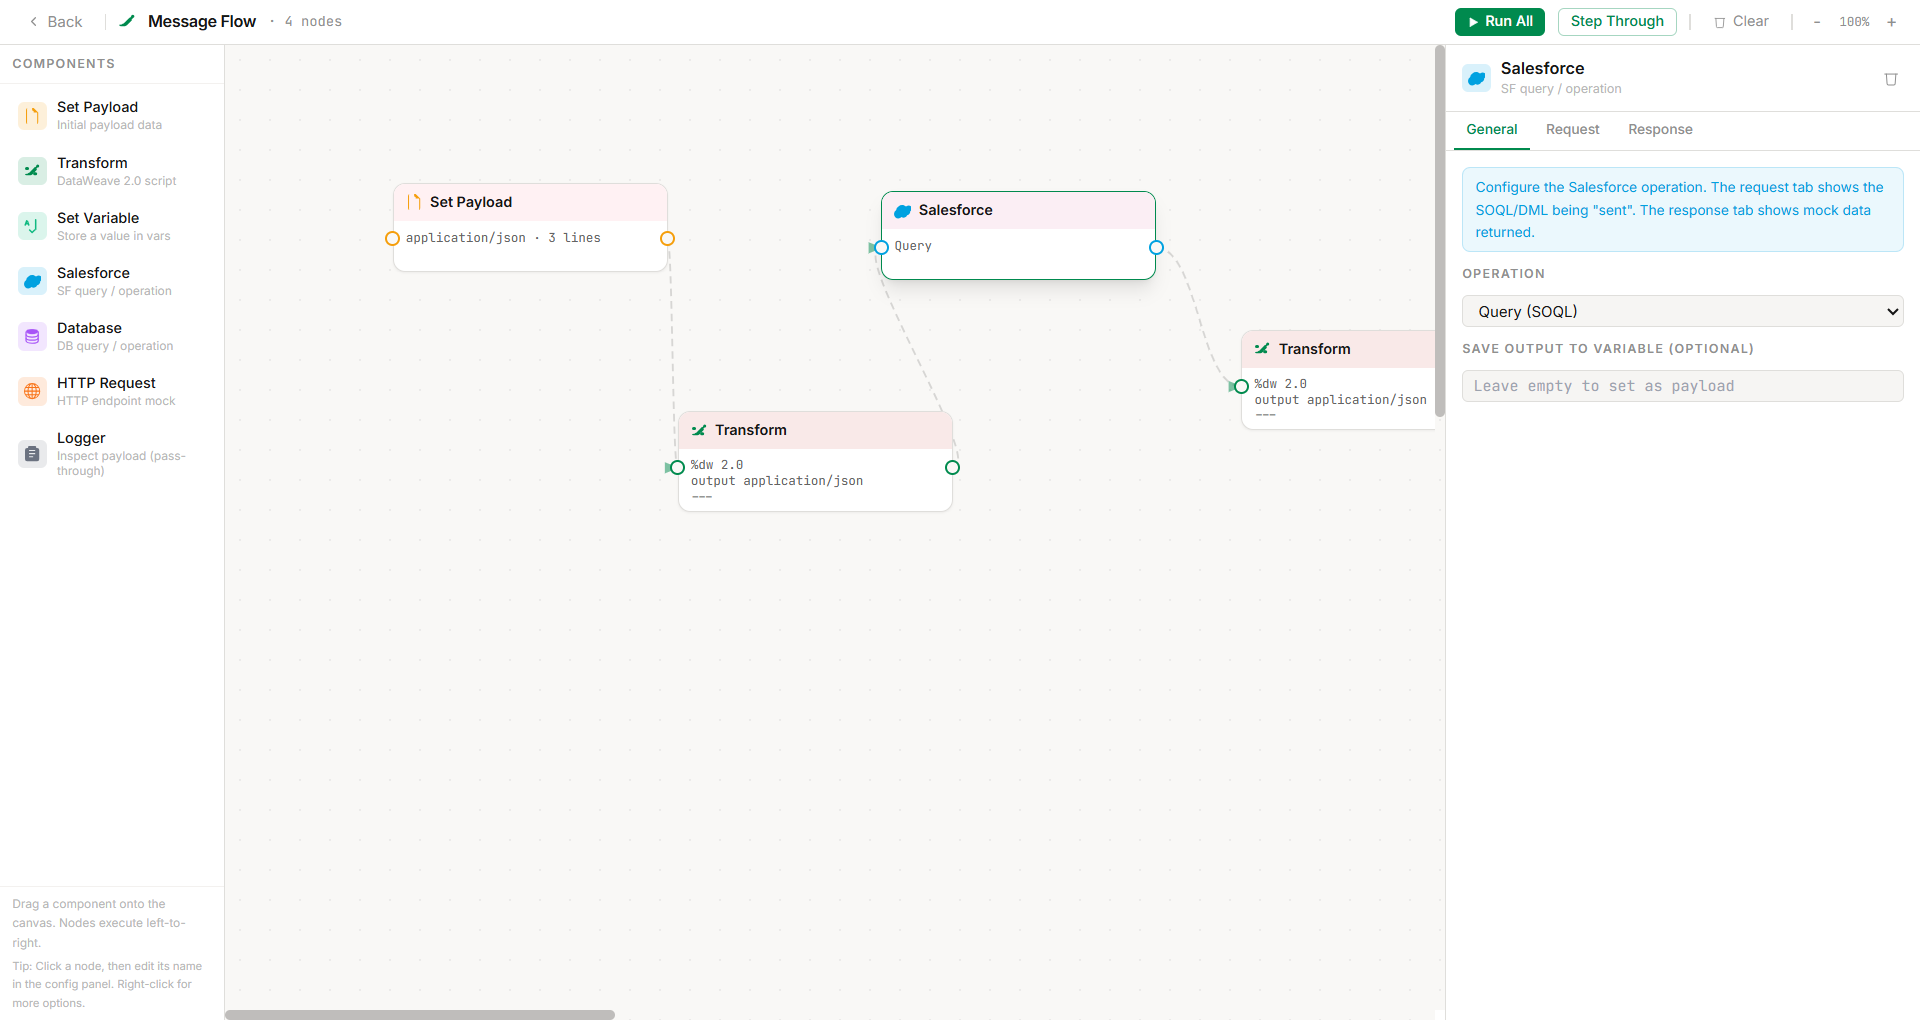Click the Run All button

[x=1500, y=21]
